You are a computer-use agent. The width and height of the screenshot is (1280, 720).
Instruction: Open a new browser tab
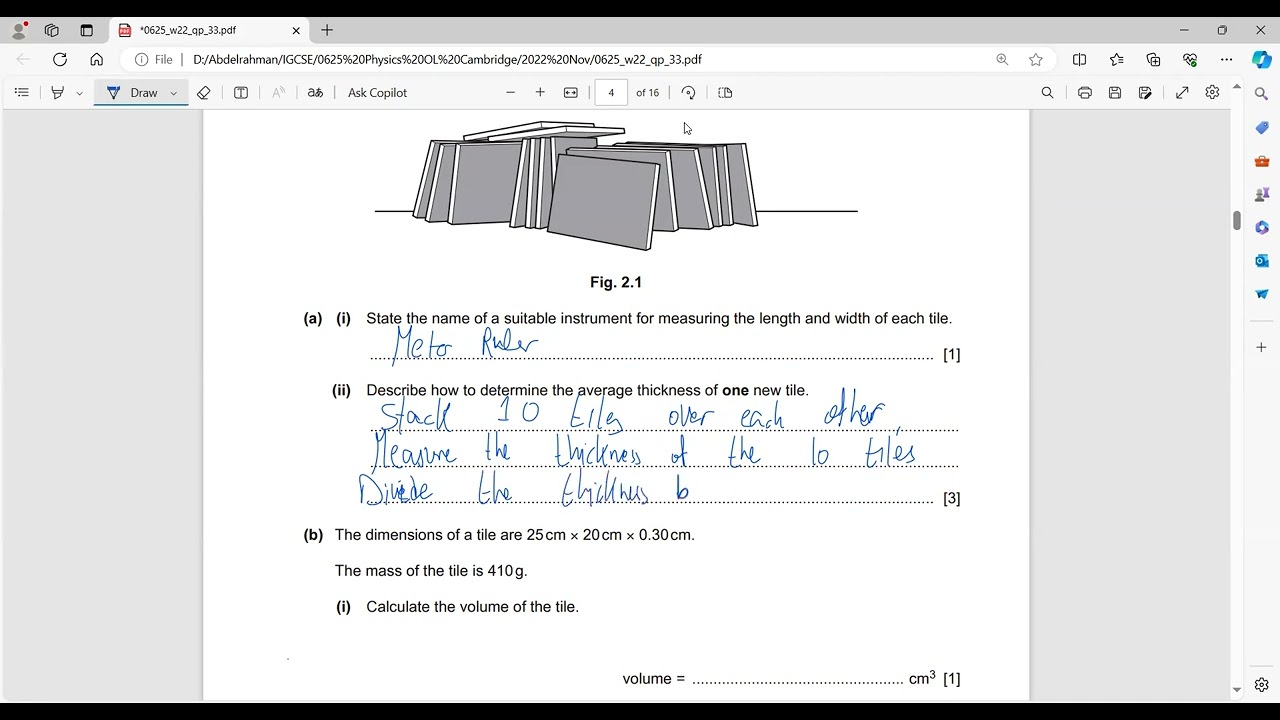click(x=327, y=30)
